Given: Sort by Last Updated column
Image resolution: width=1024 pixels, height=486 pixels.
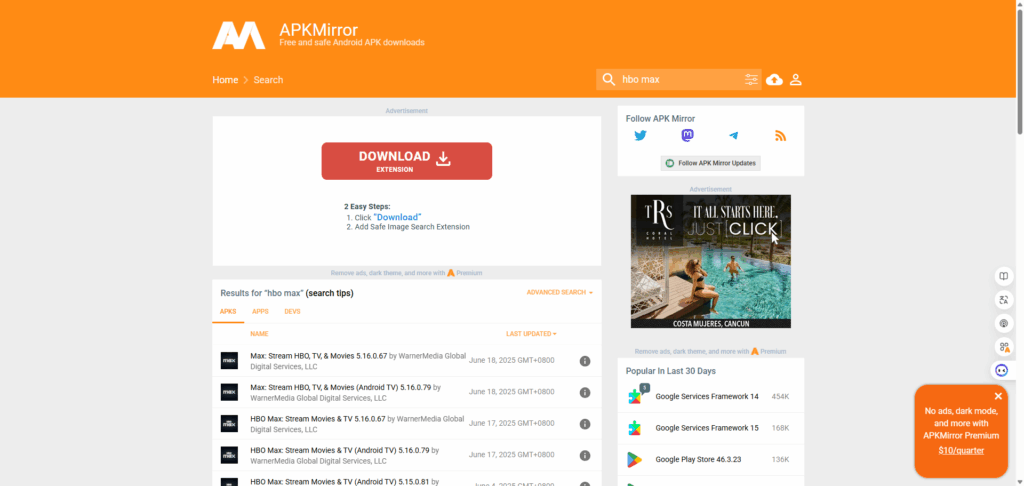Looking at the screenshot, I should click(531, 334).
